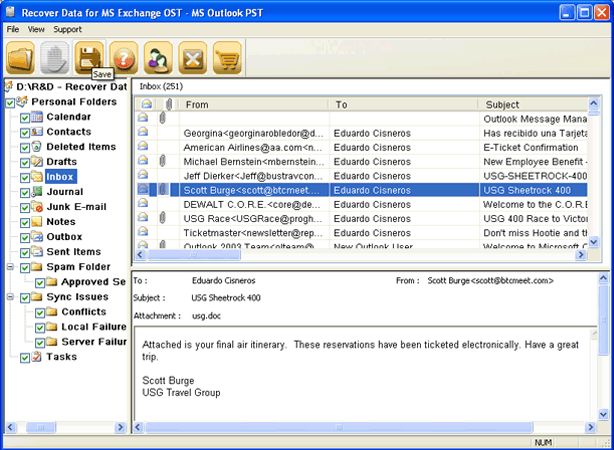Click message list scroll down arrow

point(594,242)
